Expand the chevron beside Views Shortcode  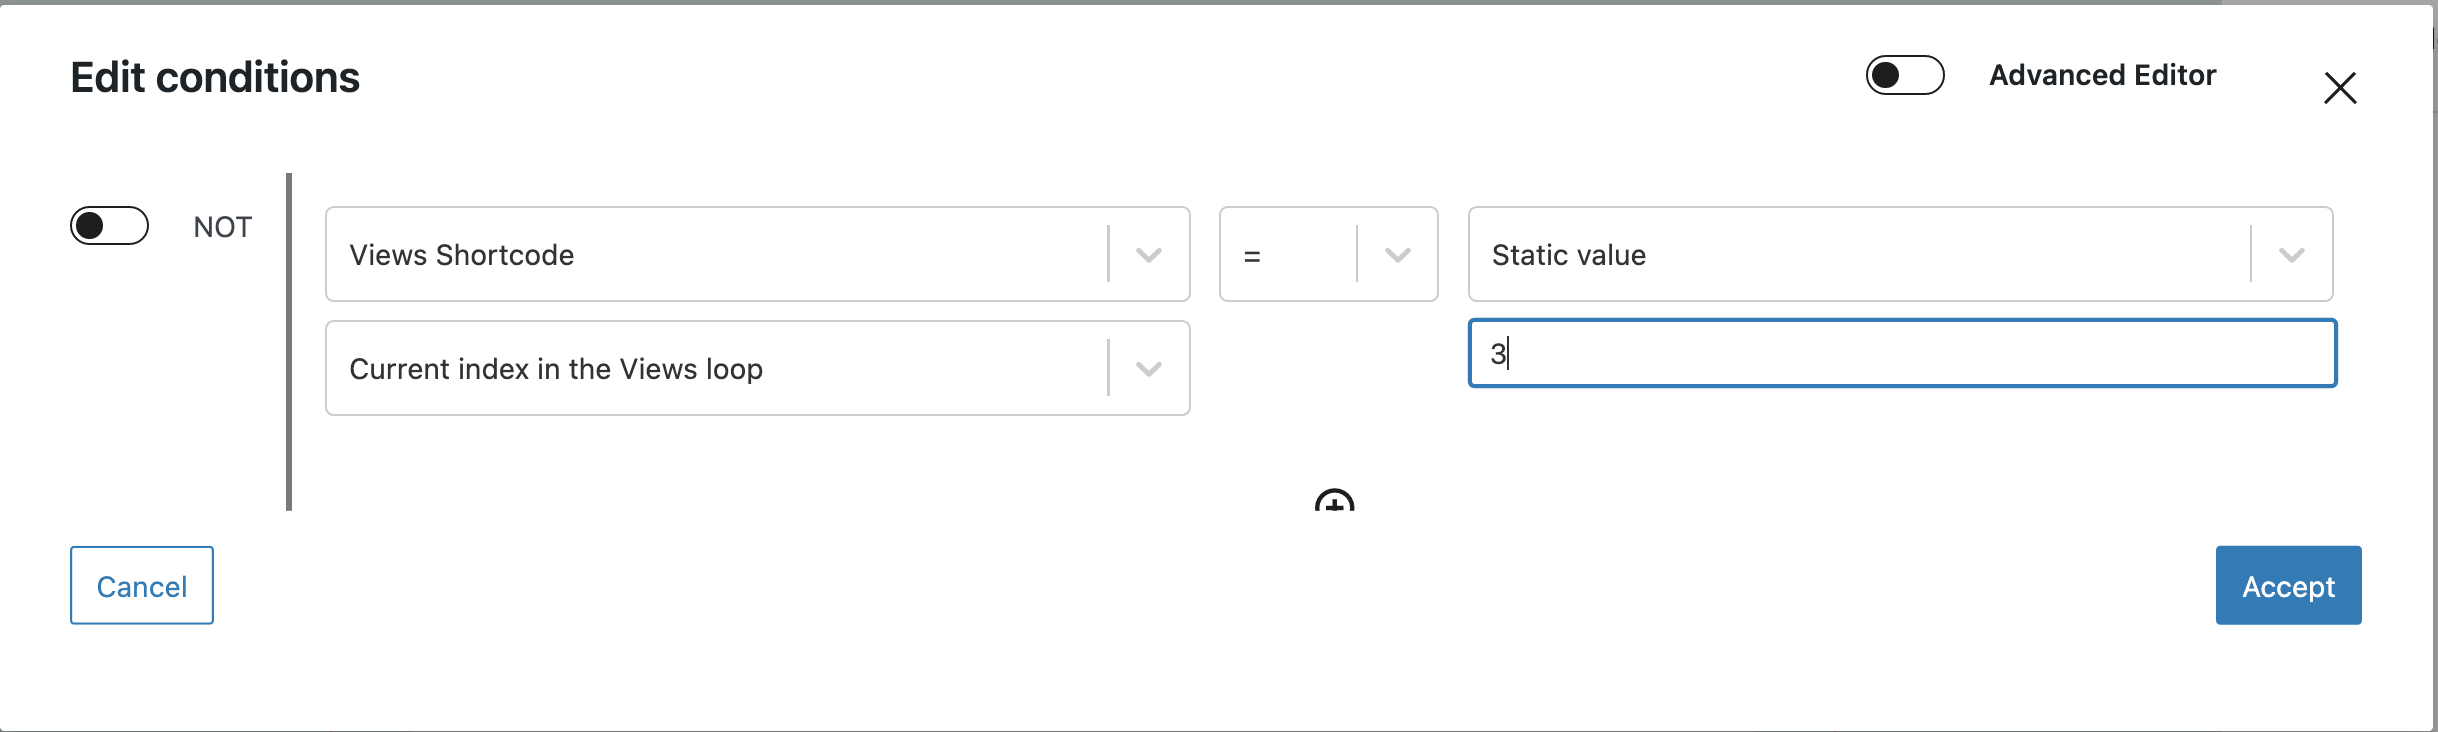(x=1149, y=255)
